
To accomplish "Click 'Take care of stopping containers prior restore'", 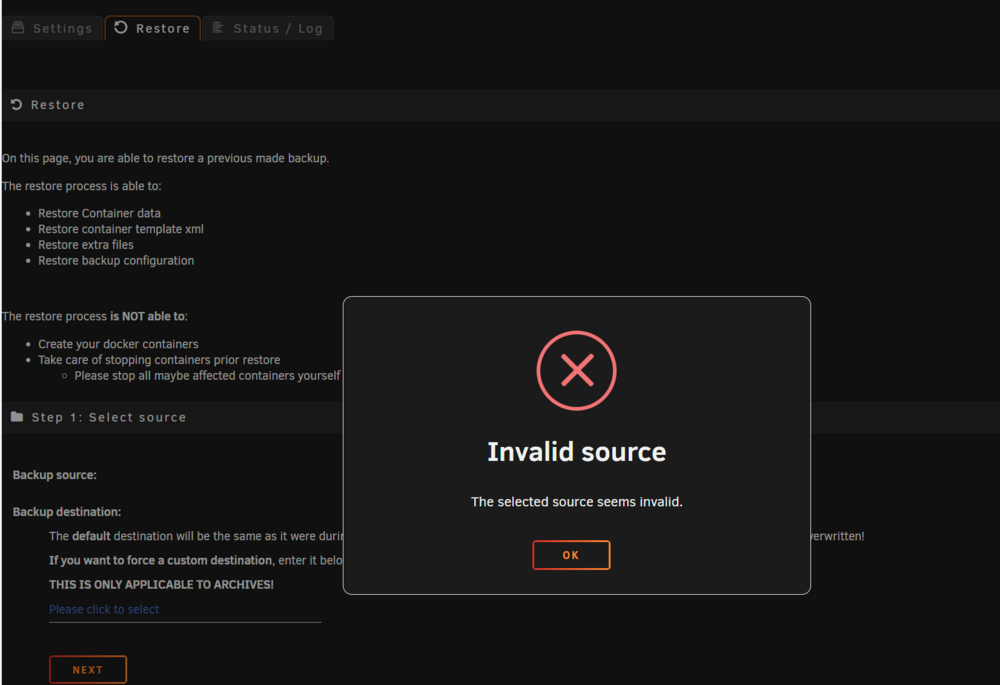I will [x=159, y=360].
